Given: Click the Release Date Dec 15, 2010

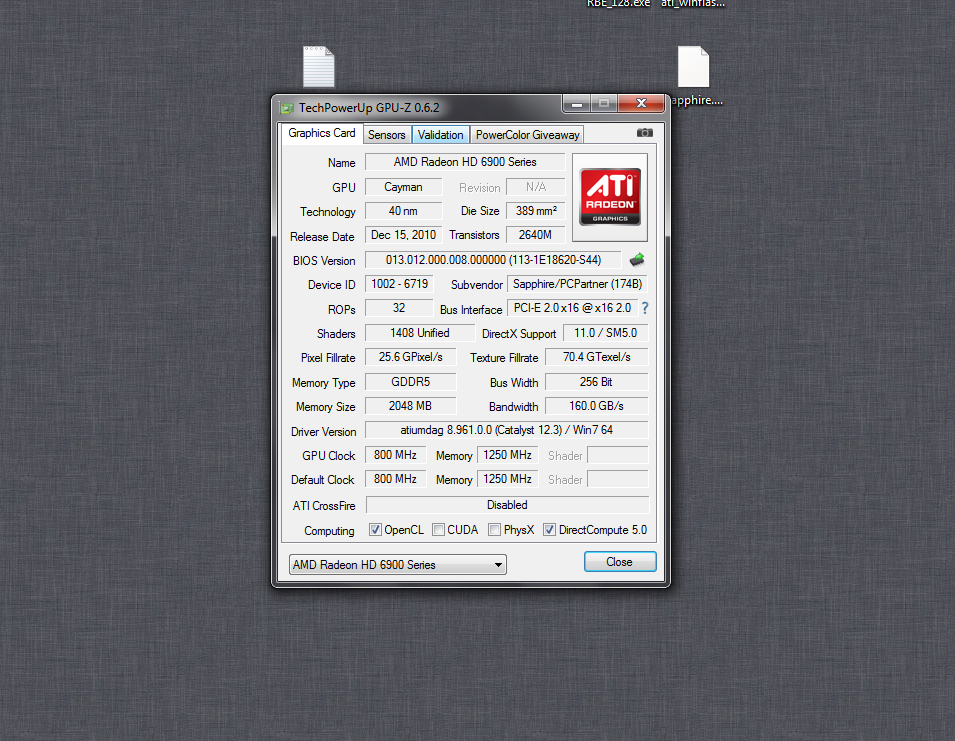Looking at the screenshot, I should point(403,235).
